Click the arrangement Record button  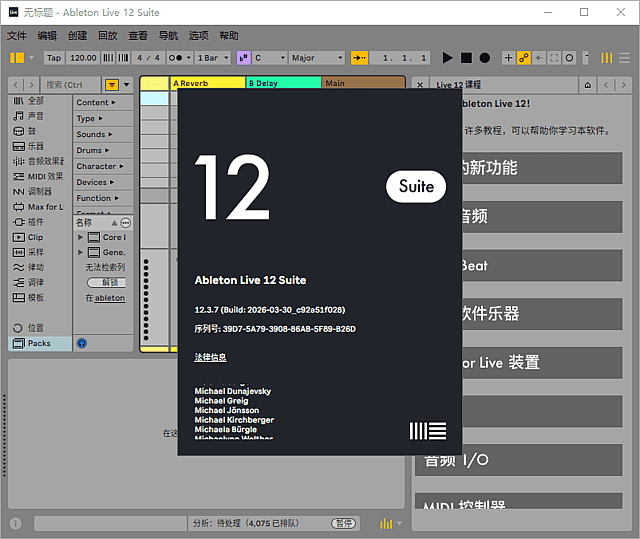[x=485, y=58]
